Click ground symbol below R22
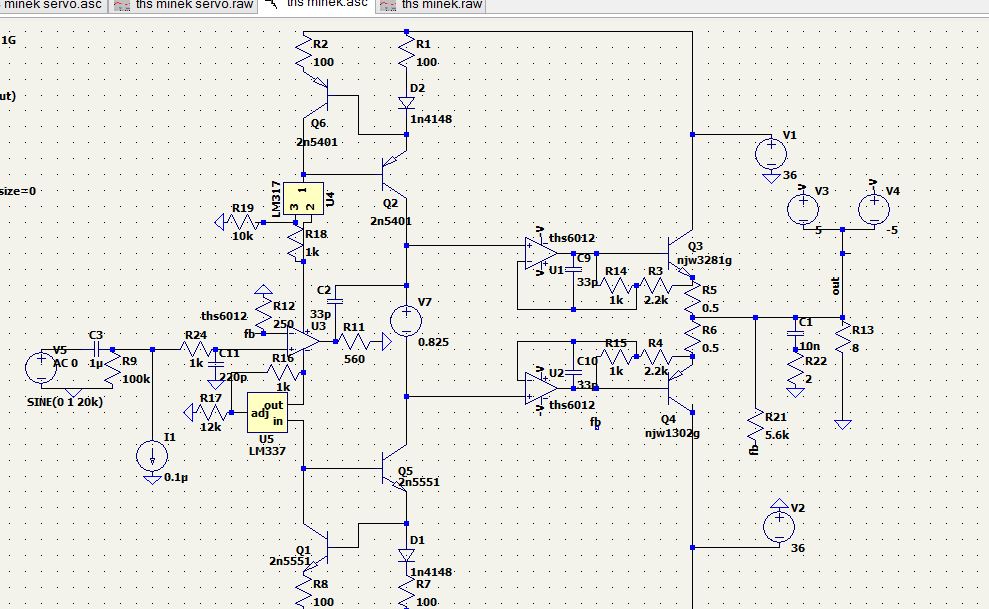This screenshot has height=609, width=989. (x=795, y=393)
